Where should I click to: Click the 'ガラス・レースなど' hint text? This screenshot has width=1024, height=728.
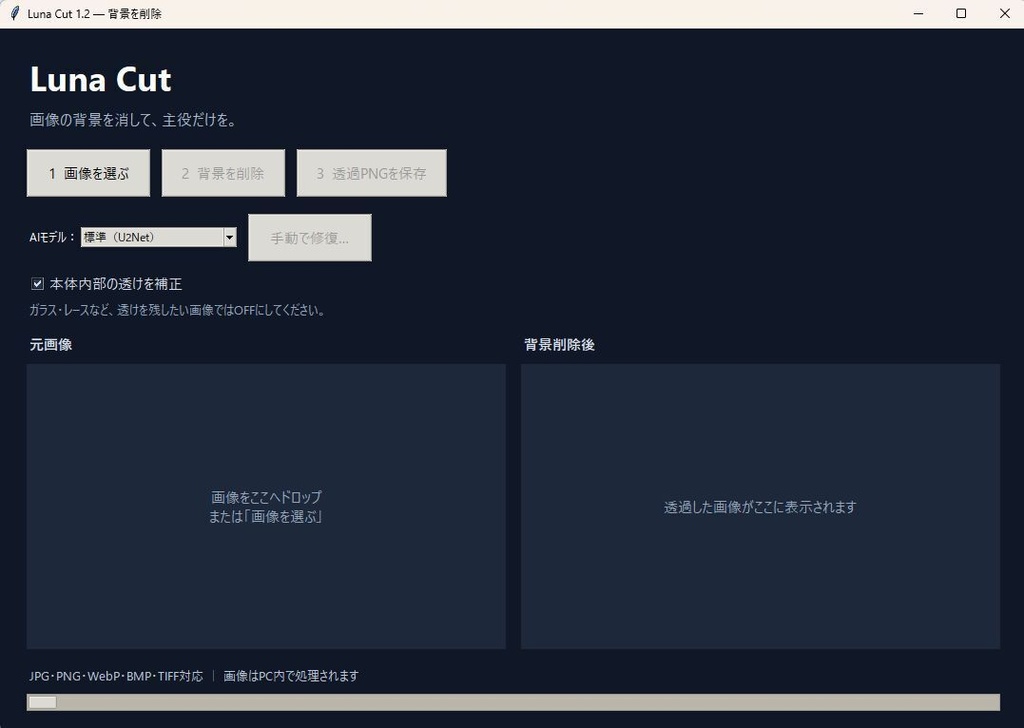(177, 310)
